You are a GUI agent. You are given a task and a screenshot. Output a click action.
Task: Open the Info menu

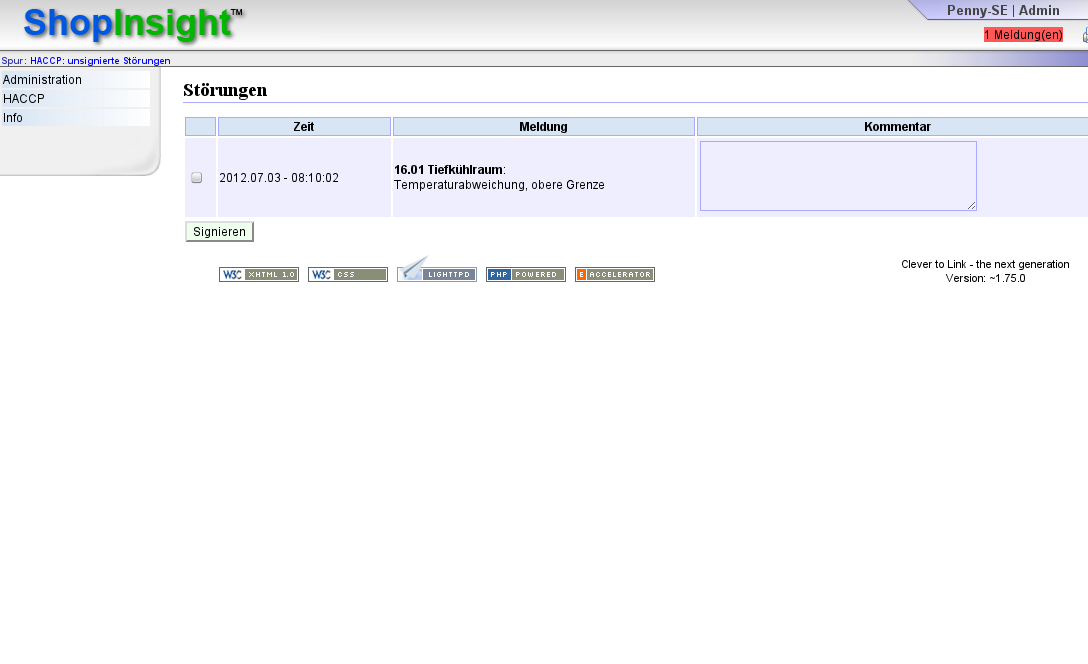76,118
